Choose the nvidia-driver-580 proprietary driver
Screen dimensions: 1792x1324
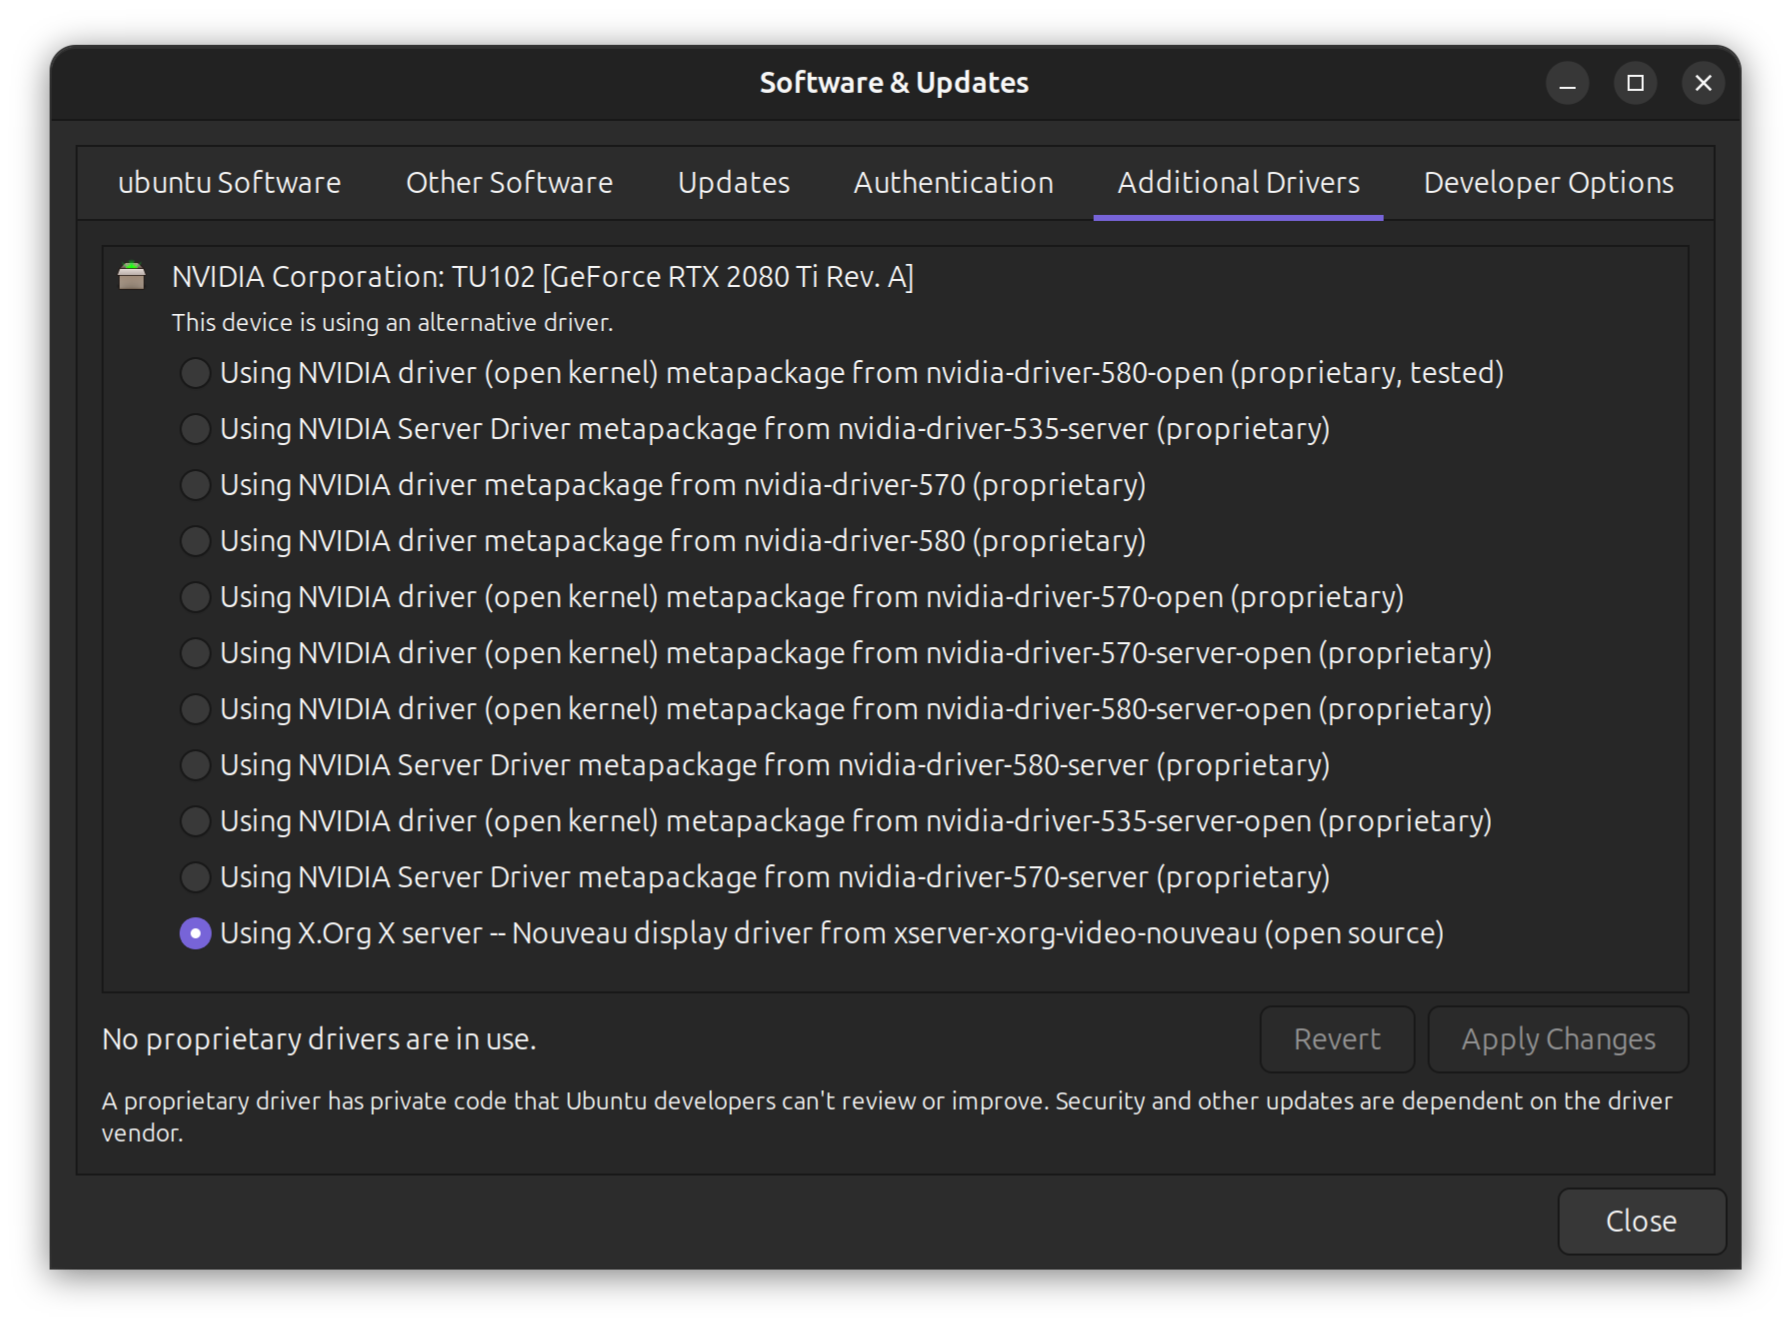click(195, 541)
